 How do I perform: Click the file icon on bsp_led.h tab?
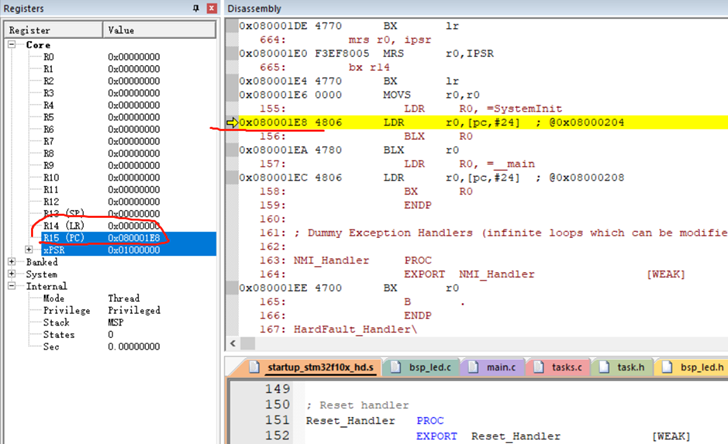click(x=667, y=367)
